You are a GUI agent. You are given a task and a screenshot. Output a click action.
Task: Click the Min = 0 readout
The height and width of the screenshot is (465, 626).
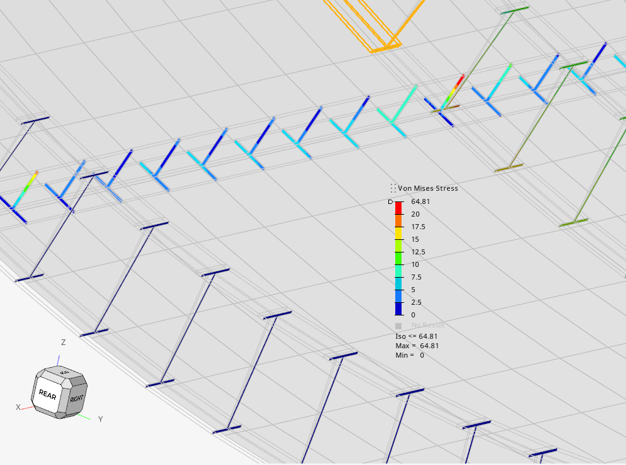click(x=410, y=355)
